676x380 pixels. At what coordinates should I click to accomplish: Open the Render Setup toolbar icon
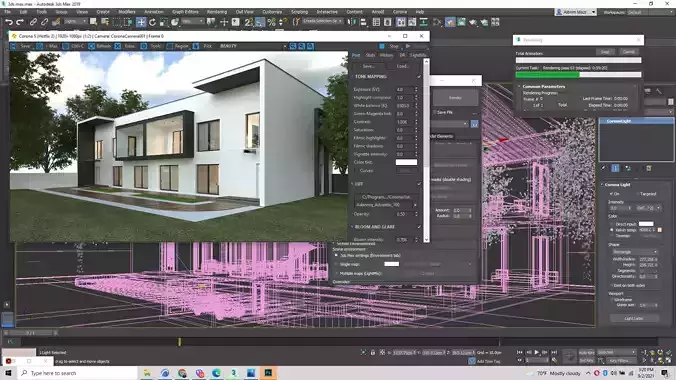(450, 22)
